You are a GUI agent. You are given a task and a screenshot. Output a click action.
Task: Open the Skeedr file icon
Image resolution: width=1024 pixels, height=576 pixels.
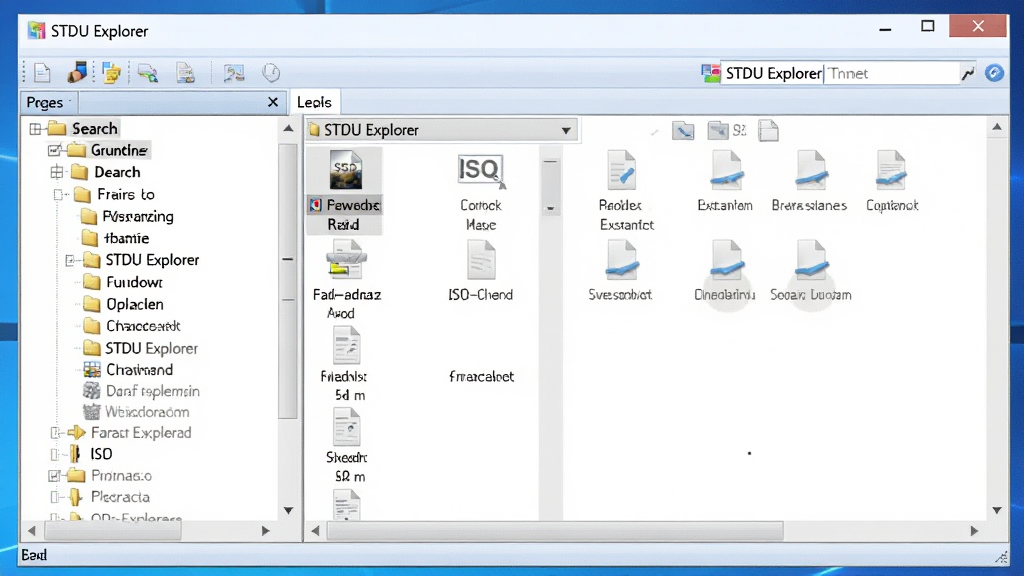346,427
